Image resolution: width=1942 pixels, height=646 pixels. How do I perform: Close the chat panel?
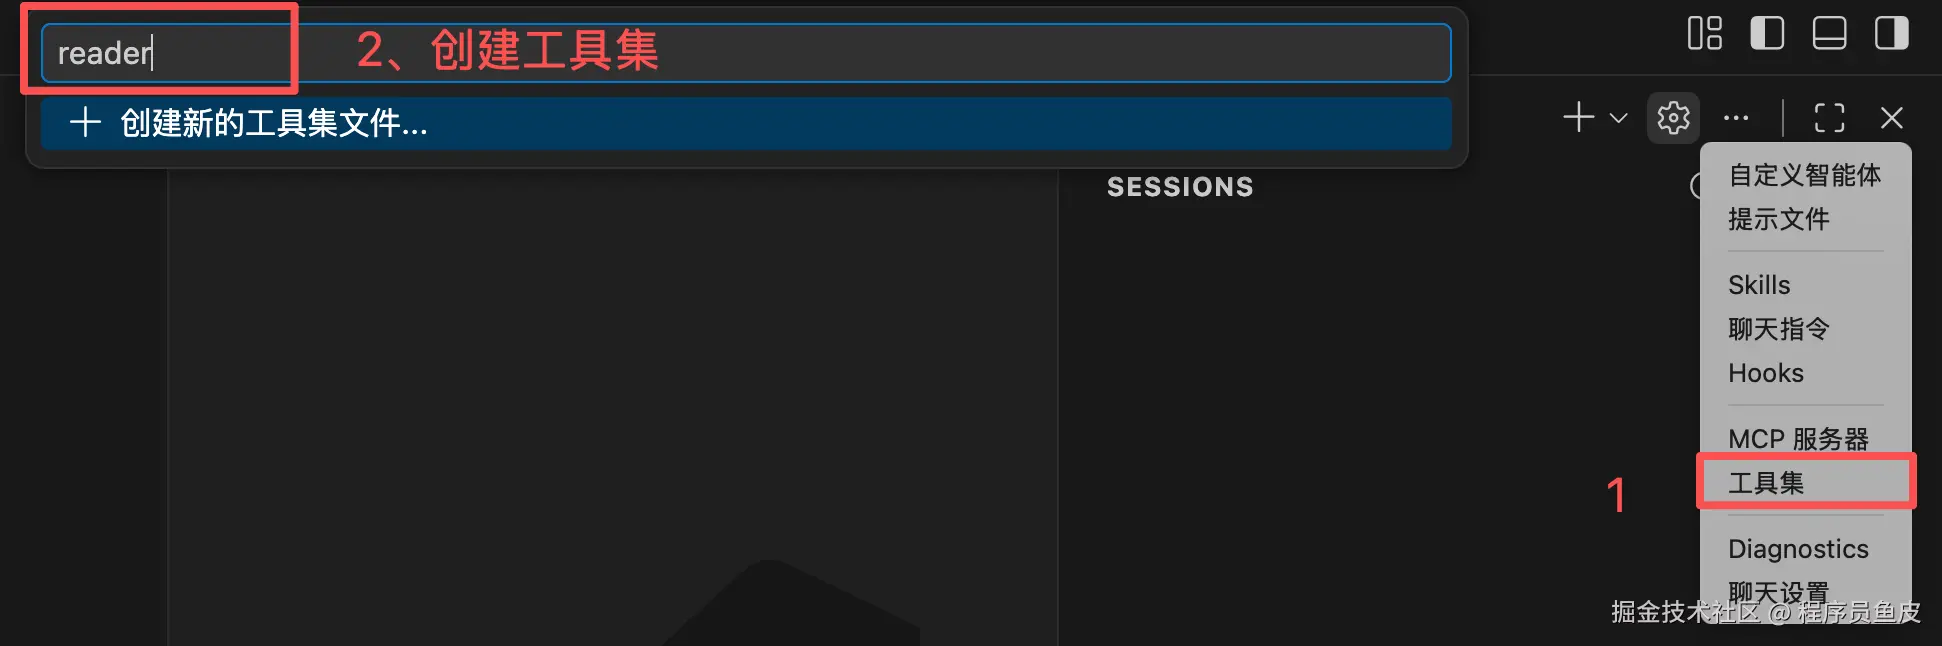click(x=1891, y=118)
